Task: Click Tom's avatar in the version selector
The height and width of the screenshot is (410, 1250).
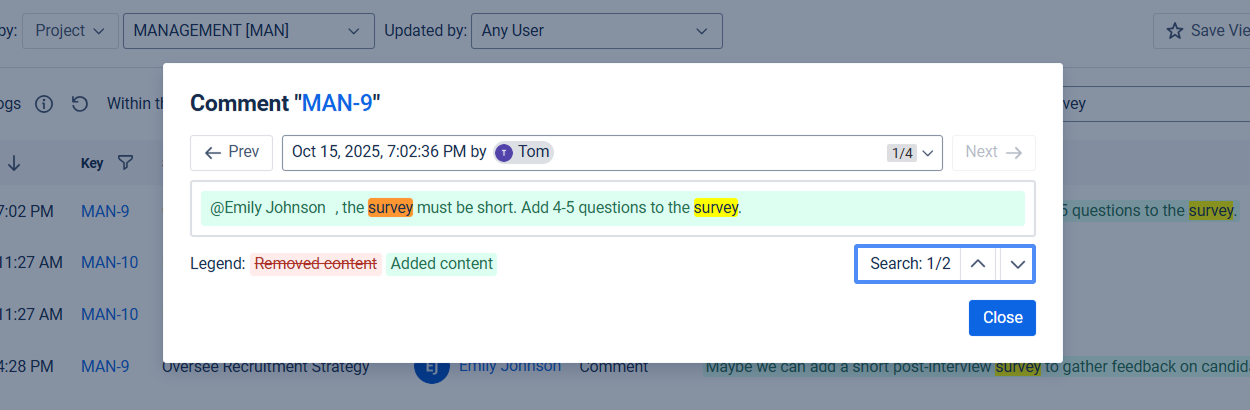Action: coord(504,152)
